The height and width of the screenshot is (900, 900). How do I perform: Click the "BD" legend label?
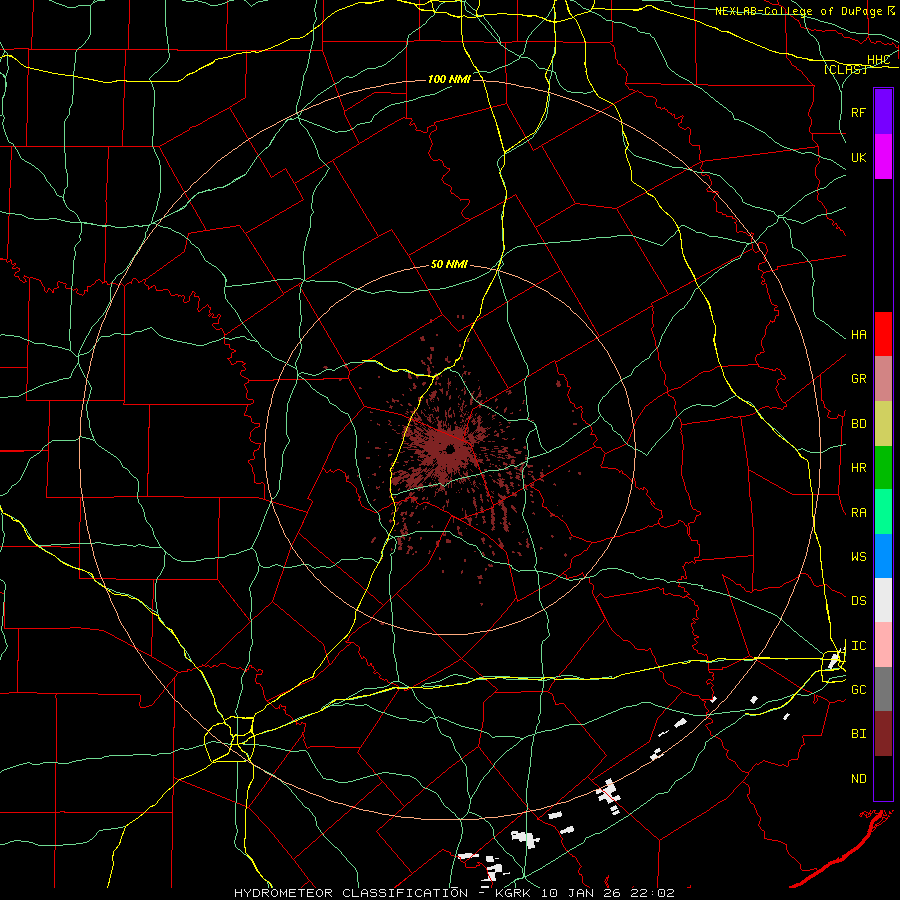click(858, 424)
